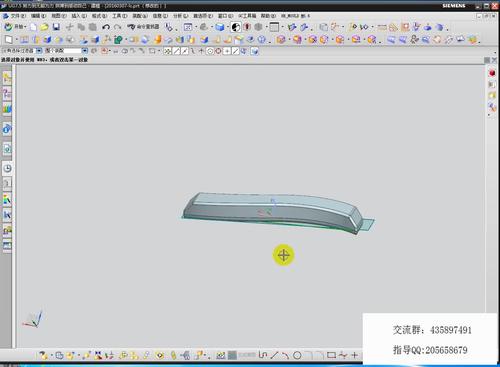Click the green gear feature icon
This screenshot has width=500, height=367.
pyautogui.click(x=118, y=40)
